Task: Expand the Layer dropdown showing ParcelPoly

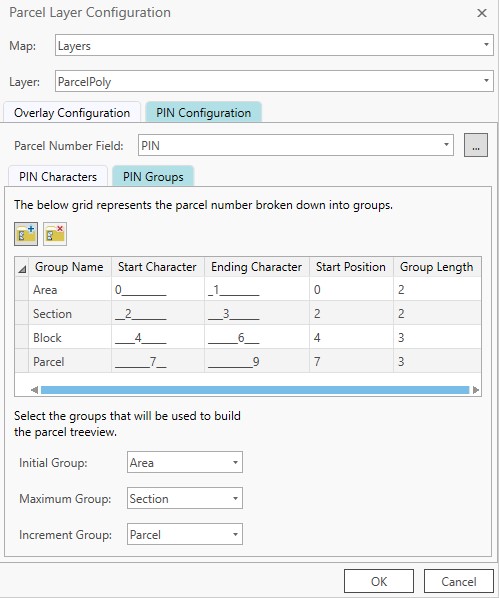Action: click(x=274, y=81)
